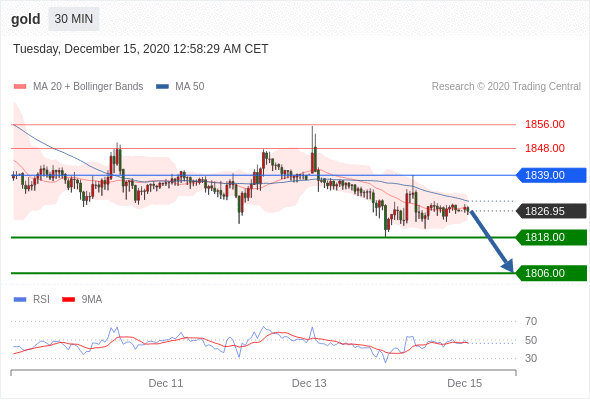The width and height of the screenshot is (590, 400).
Task: Click the Dec 15 date axis label
Action: click(x=464, y=383)
